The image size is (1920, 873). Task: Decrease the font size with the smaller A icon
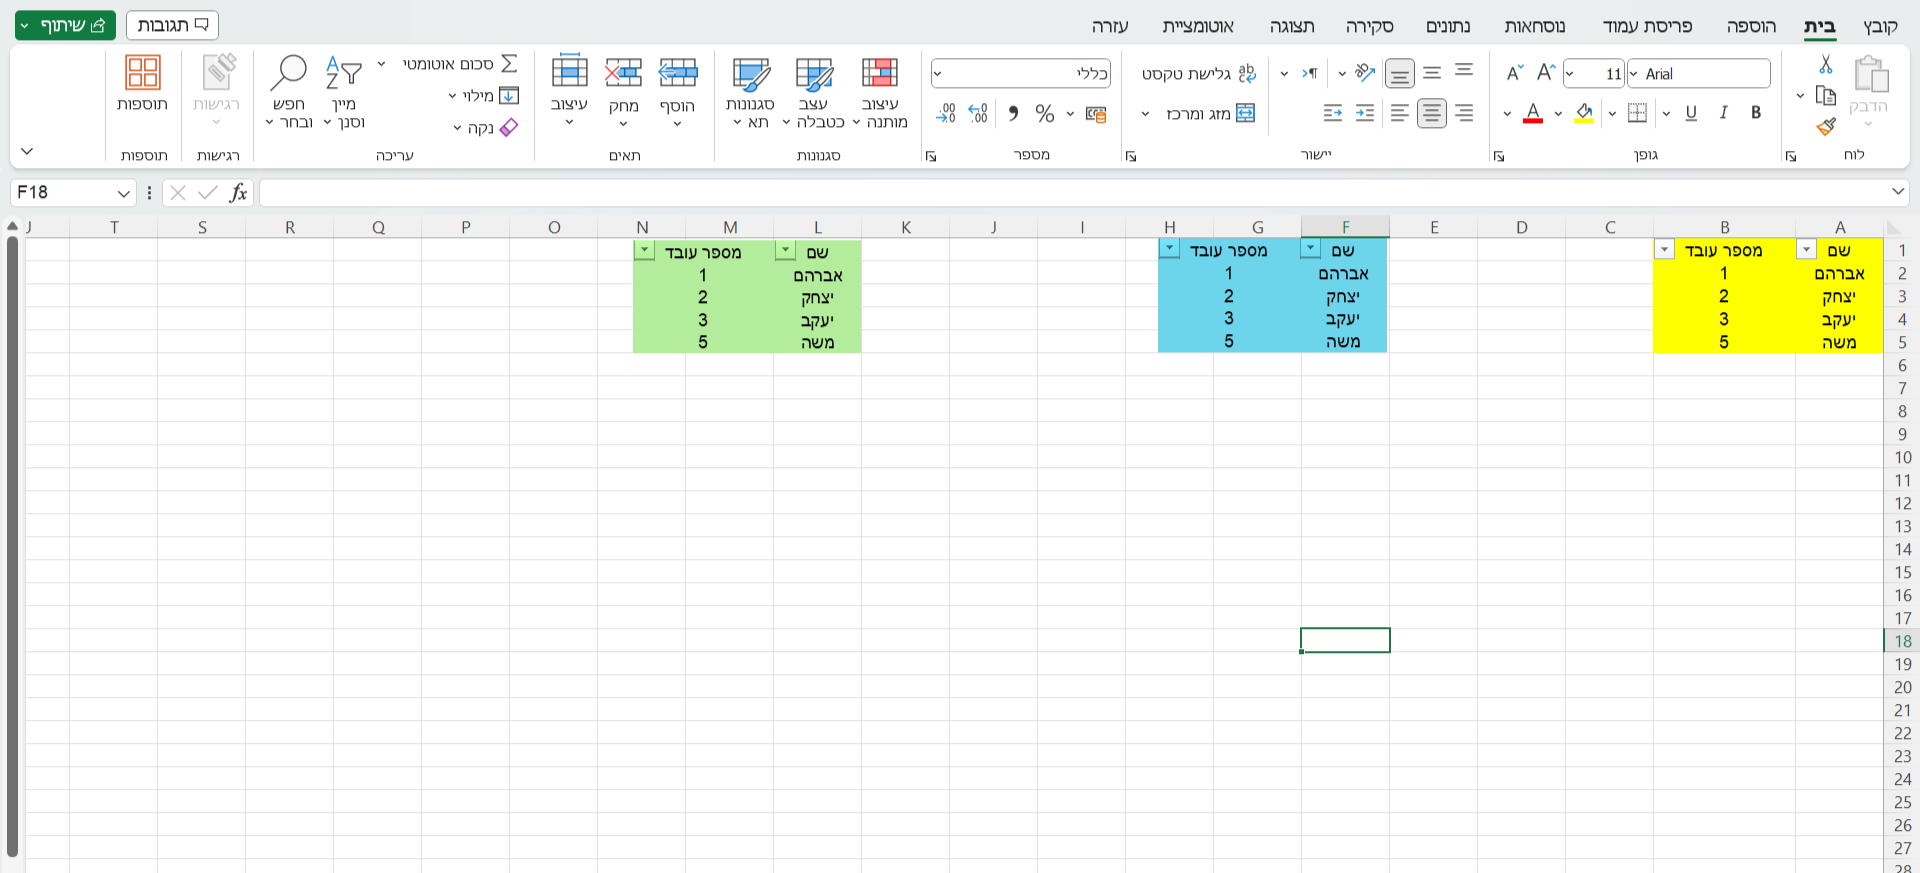(1514, 72)
